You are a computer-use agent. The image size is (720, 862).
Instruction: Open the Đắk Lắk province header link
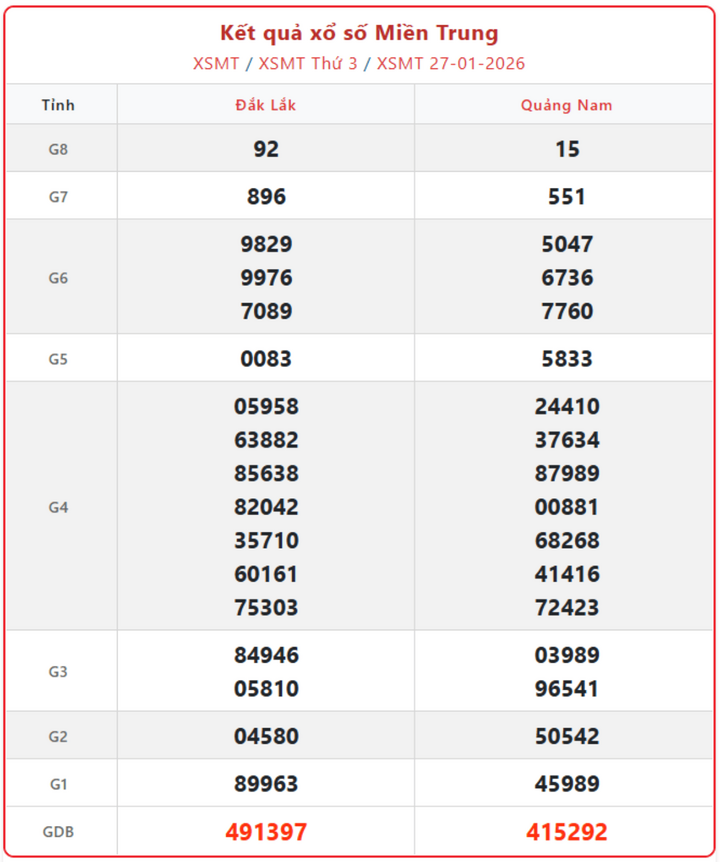point(265,105)
